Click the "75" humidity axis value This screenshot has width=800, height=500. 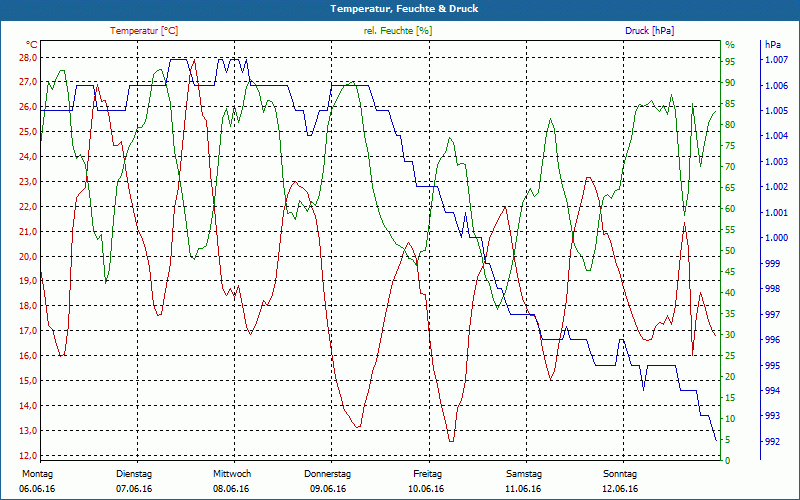pyautogui.click(x=730, y=146)
